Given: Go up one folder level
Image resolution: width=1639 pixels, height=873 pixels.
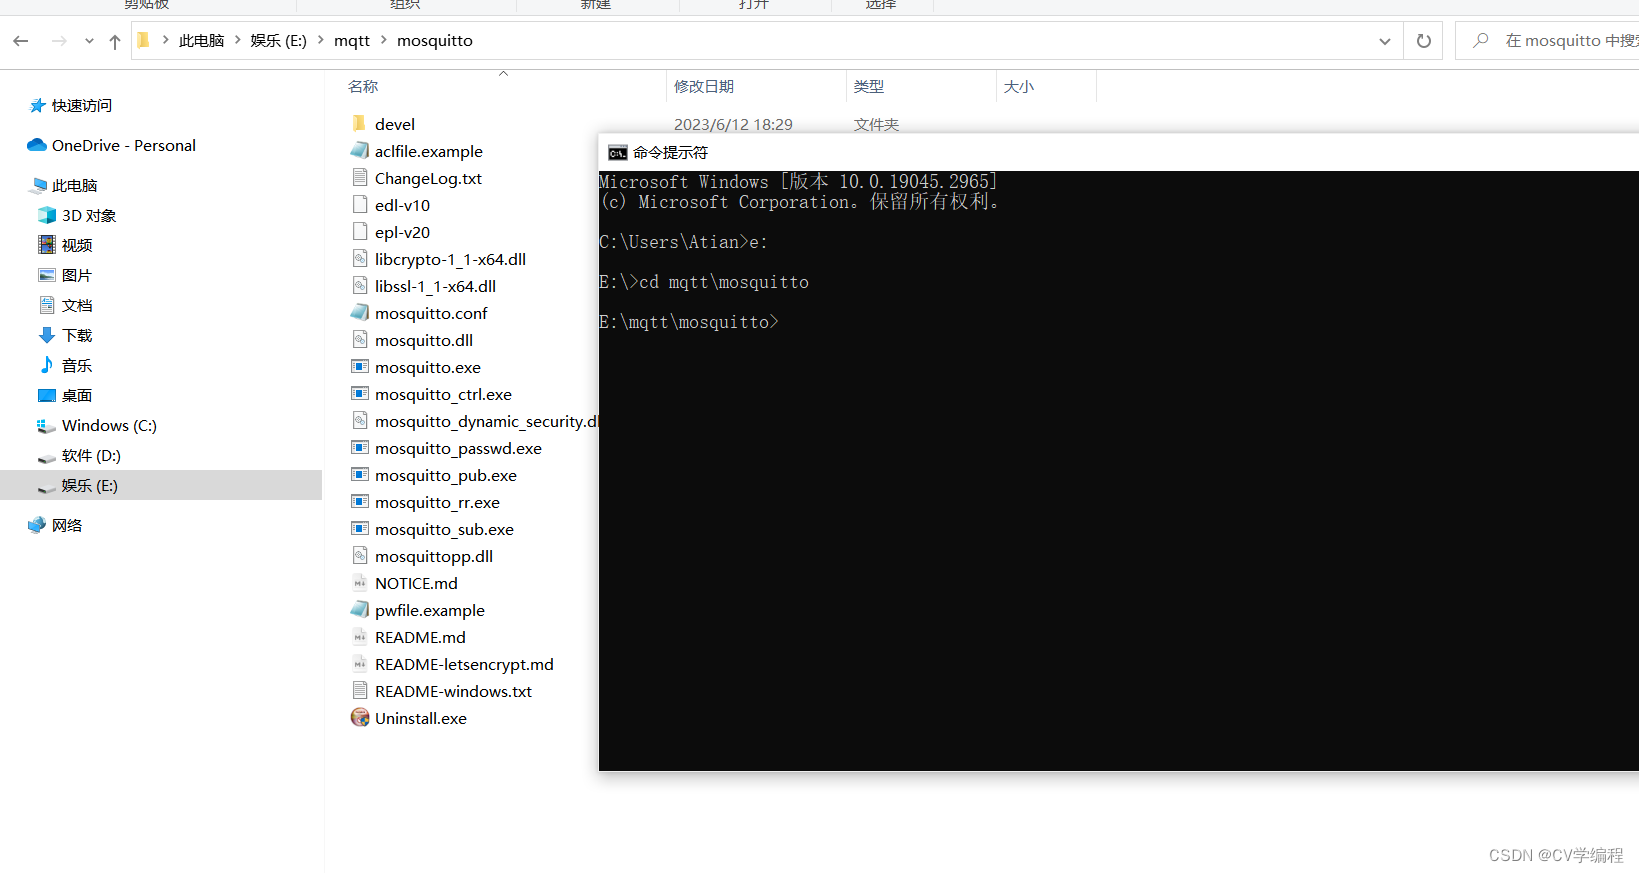Looking at the screenshot, I should (115, 41).
